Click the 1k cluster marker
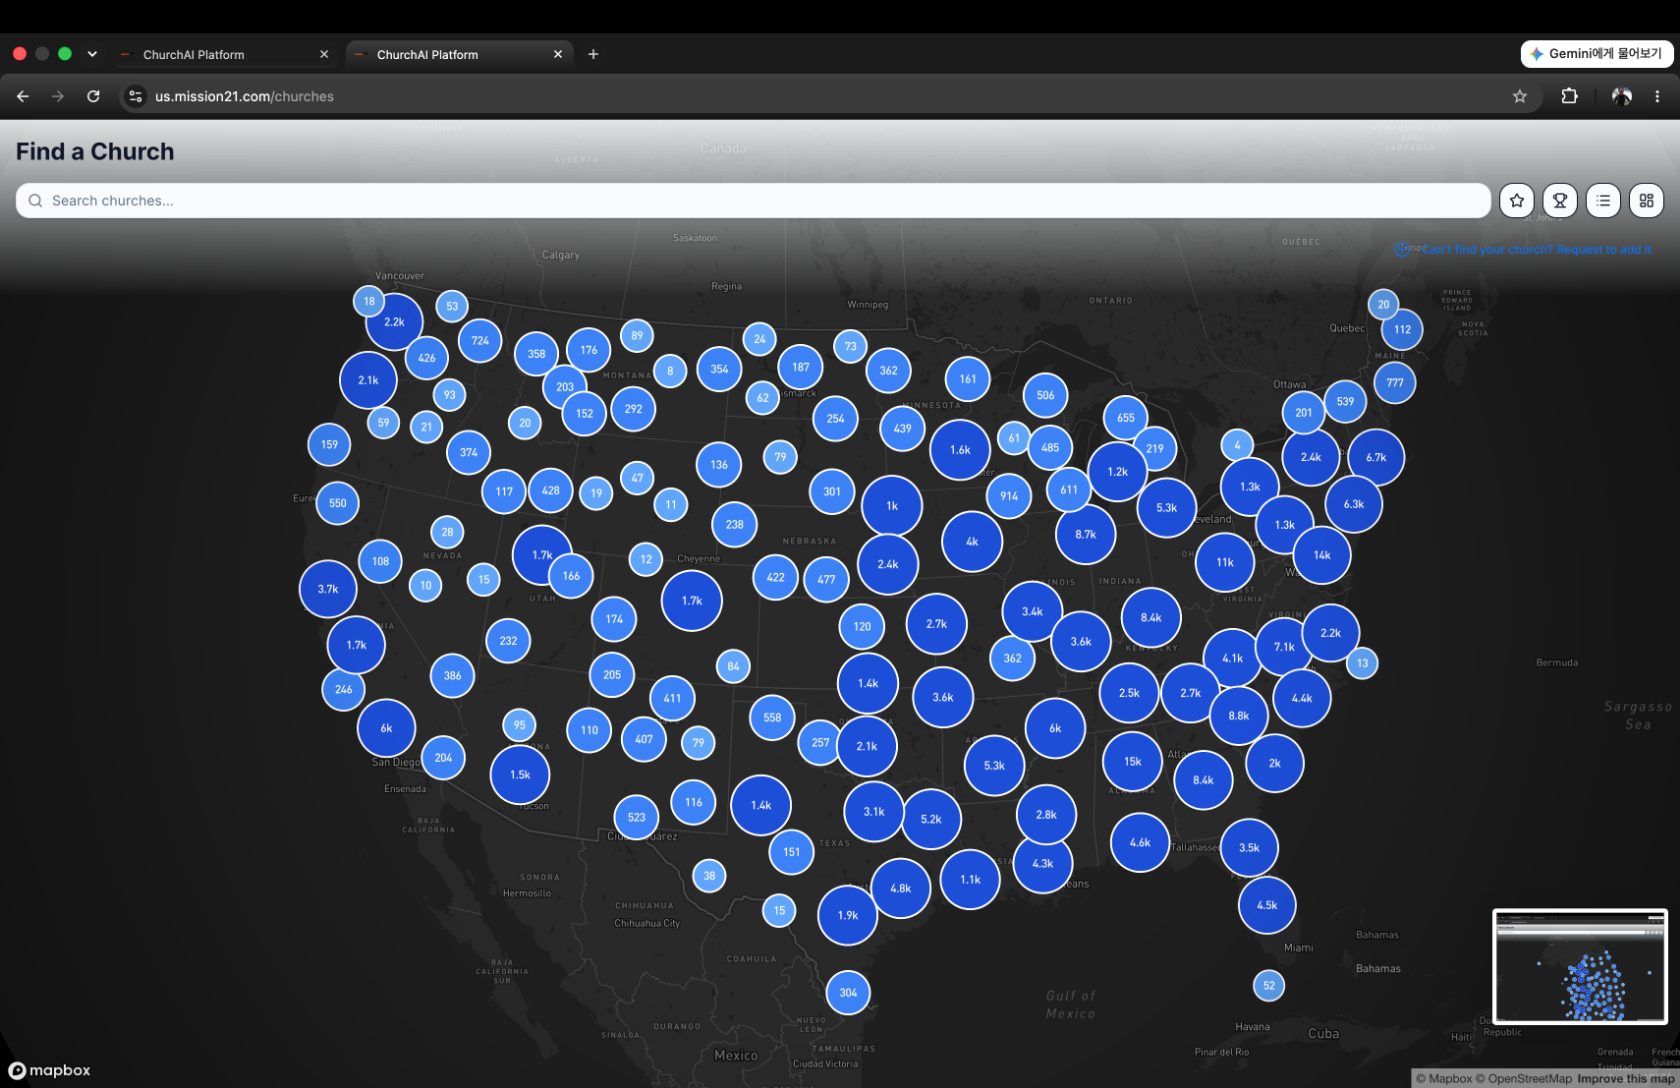 [x=892, y=506]
